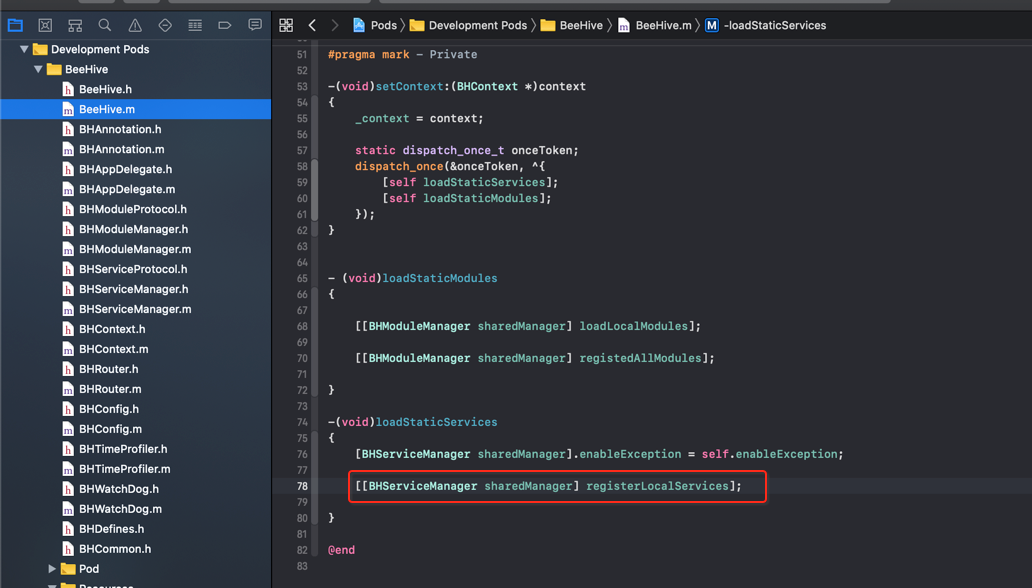
Task: Click dispatch_once call on line 58
Action: pos(400,167)
